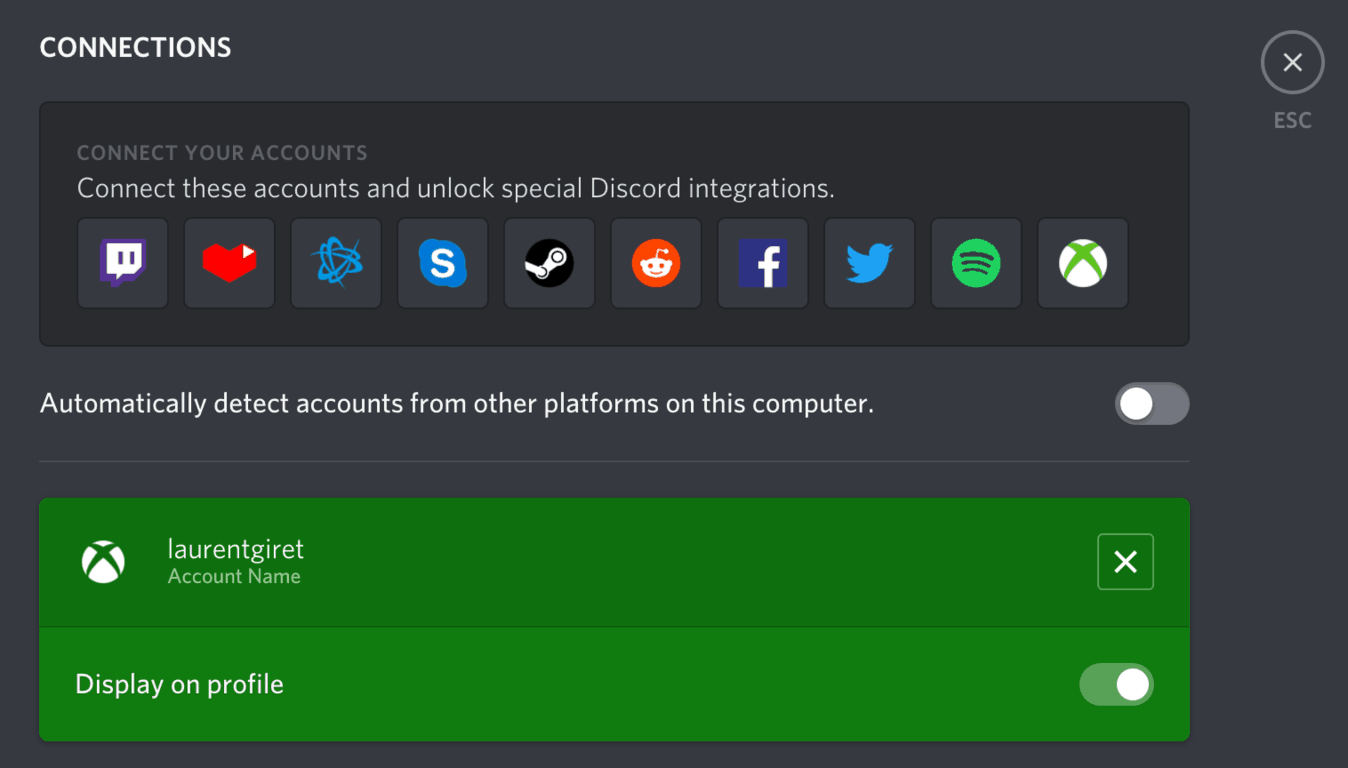This screenshot has width=1348, height=768.
Task: Click the 'Connect Your Accounts' label
Action: 222,153
